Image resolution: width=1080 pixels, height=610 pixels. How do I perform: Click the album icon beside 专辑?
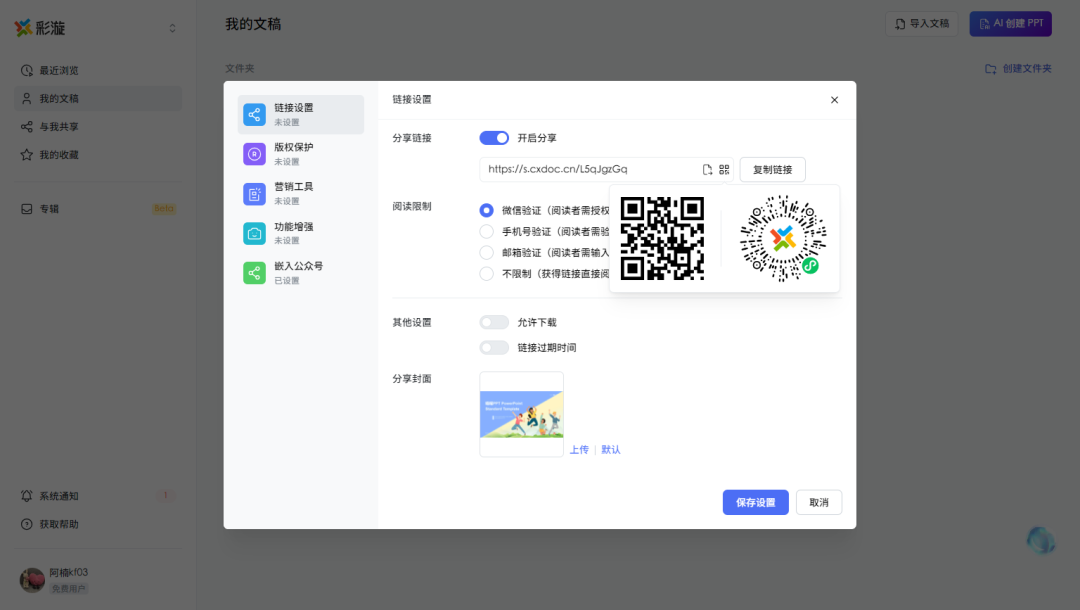[27, 209]
